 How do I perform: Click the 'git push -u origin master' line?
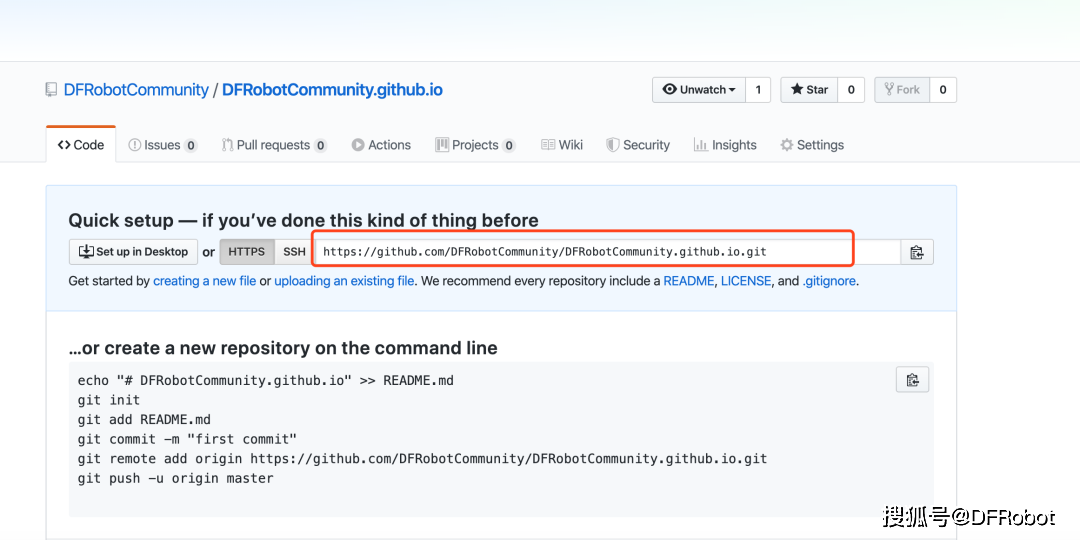pos(176,478)
